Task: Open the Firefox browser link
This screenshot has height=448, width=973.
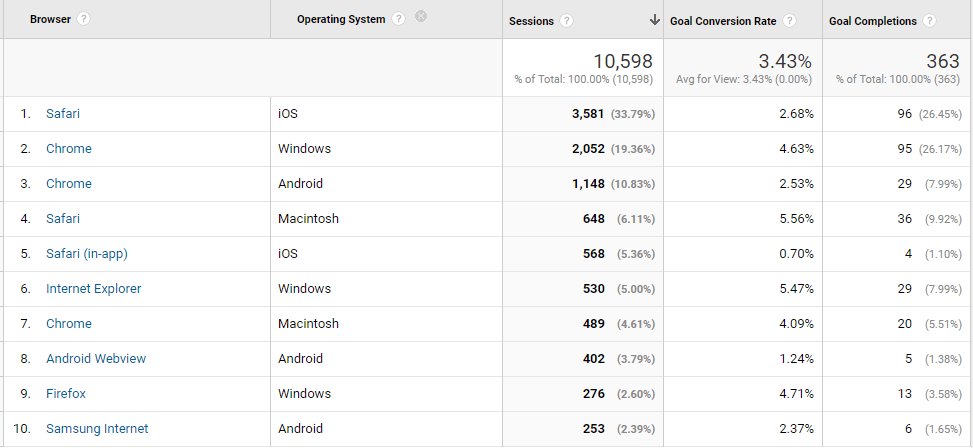Action: point(66,393)
